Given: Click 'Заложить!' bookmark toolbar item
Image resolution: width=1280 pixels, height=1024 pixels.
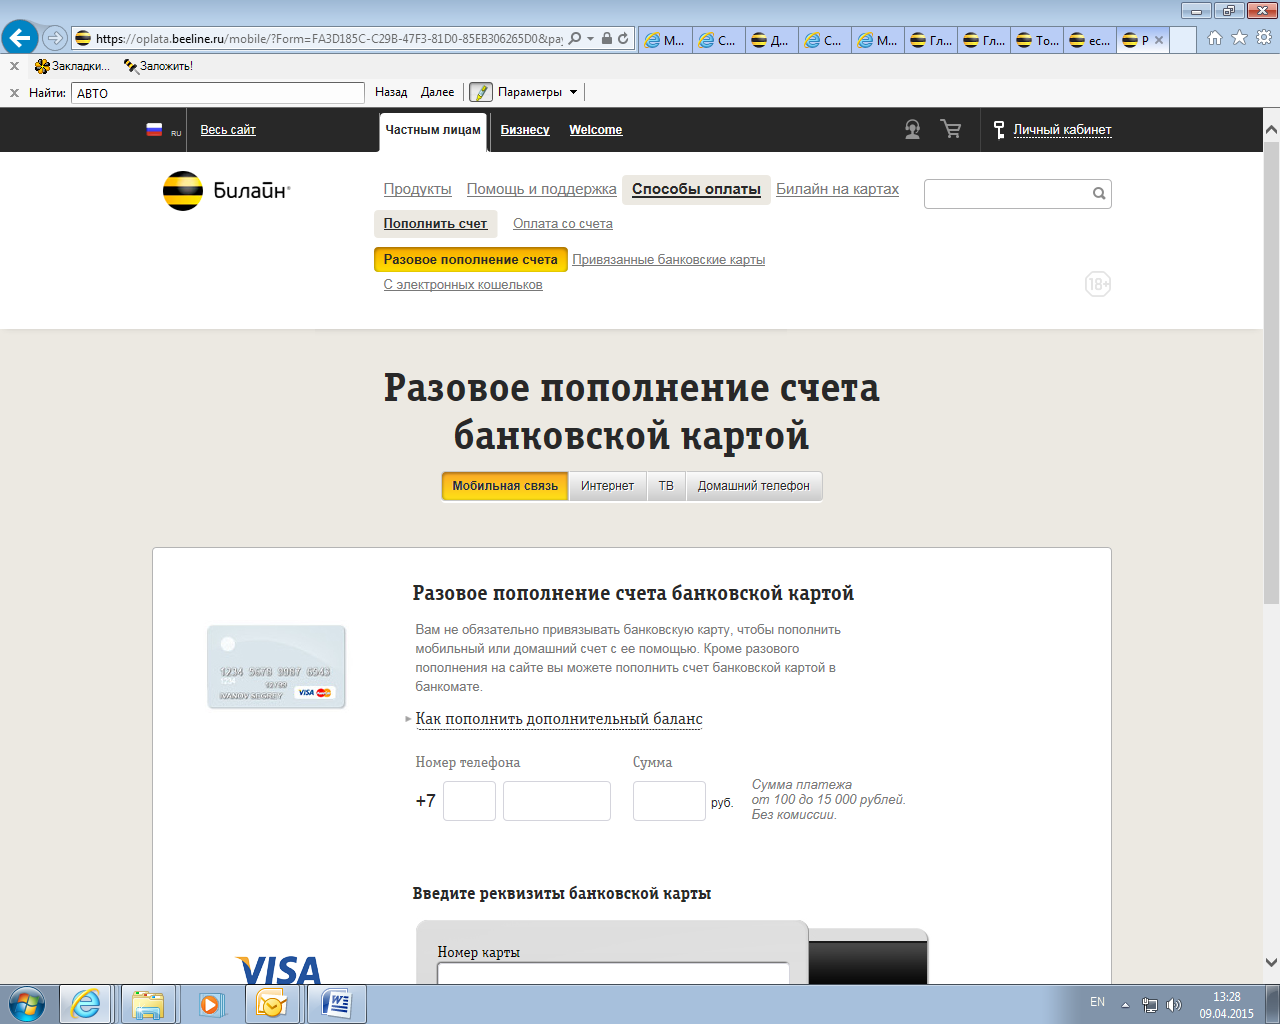Looking at the screenshot, I should pos(158,66).
